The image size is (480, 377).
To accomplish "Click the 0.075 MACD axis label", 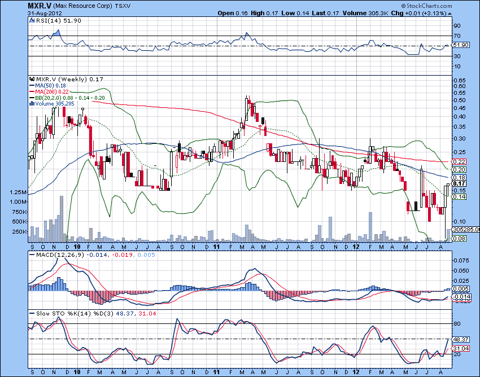I will [461, 261].
